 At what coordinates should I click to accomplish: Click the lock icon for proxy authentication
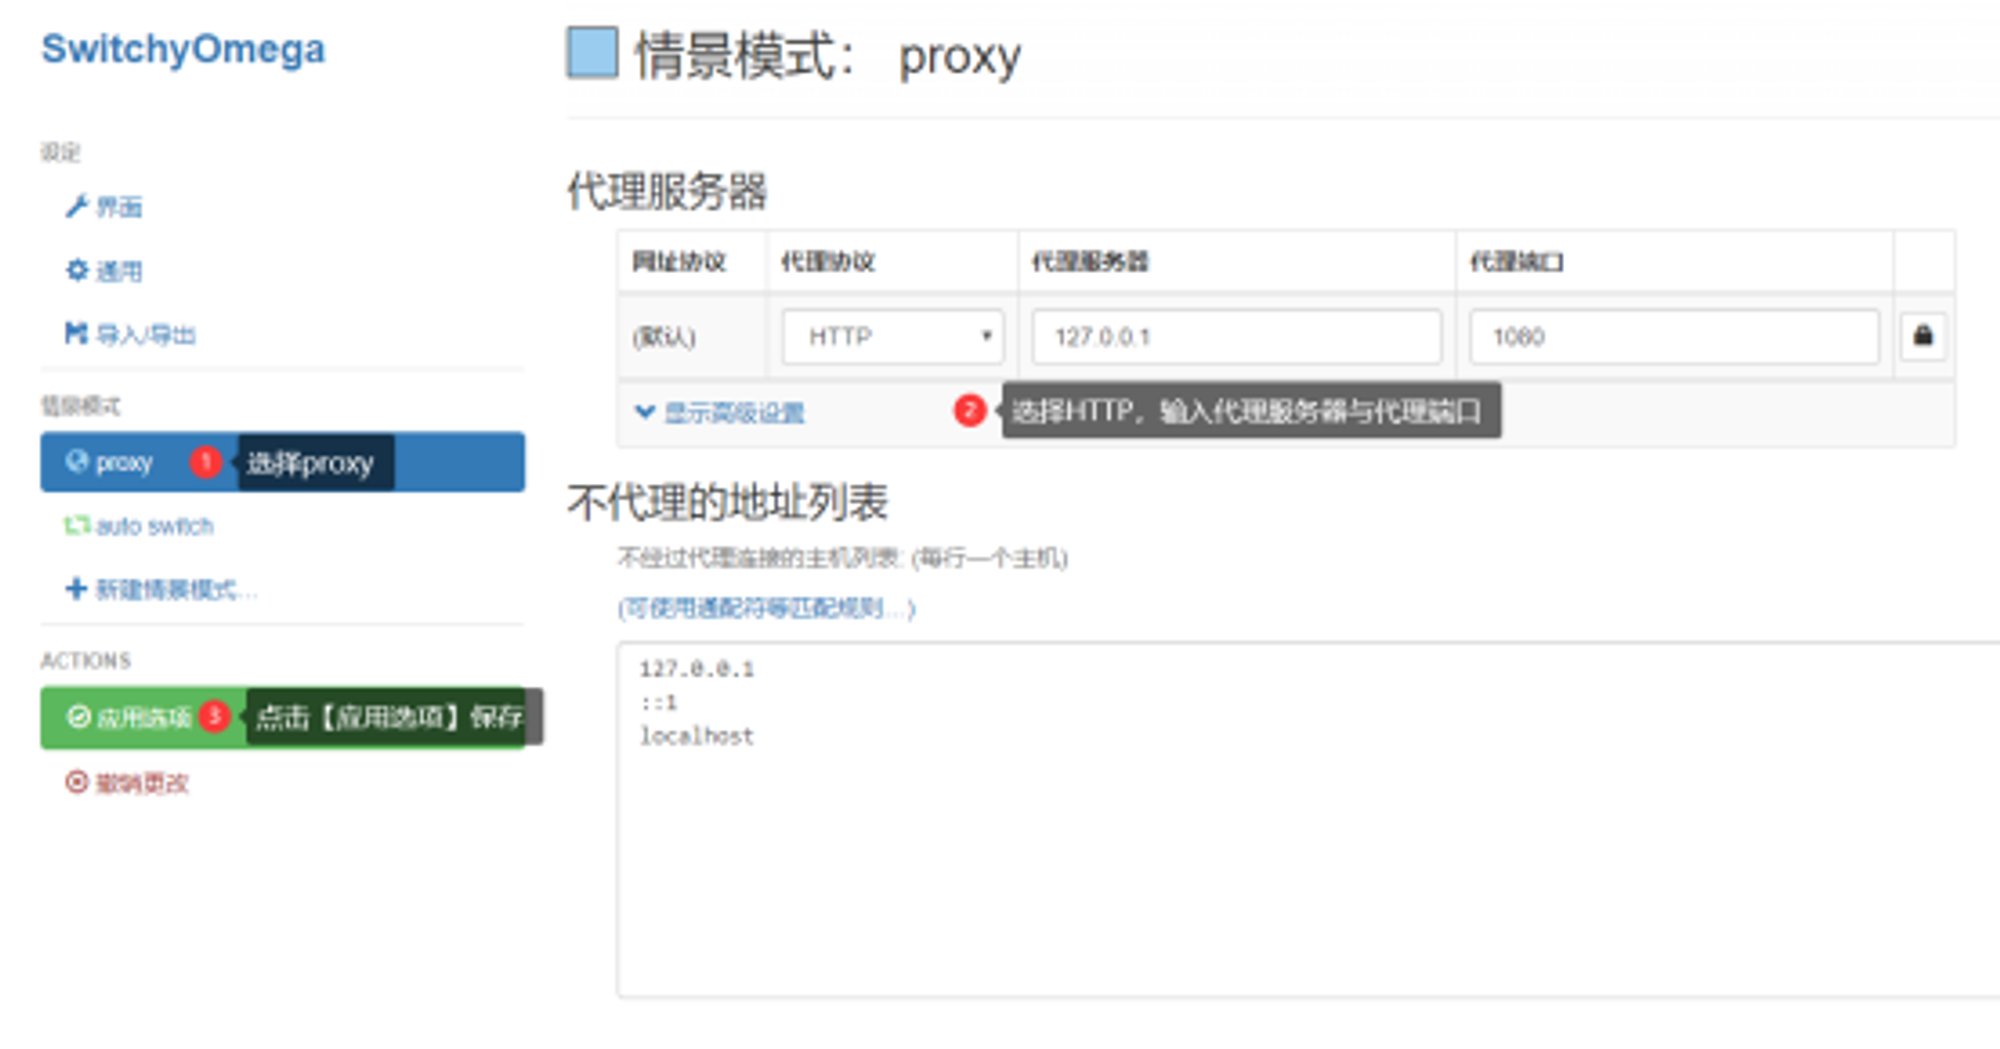[1922, 336]
